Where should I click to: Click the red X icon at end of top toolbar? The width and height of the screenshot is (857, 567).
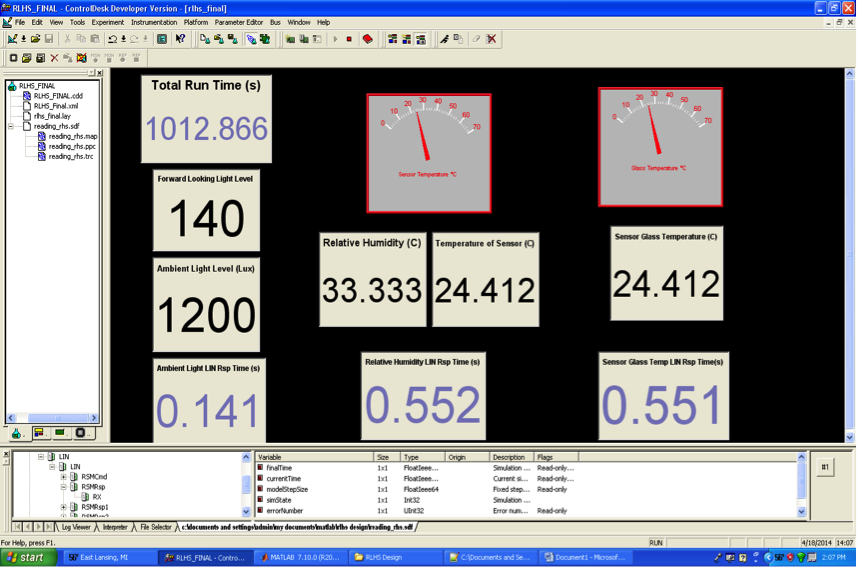491,39
